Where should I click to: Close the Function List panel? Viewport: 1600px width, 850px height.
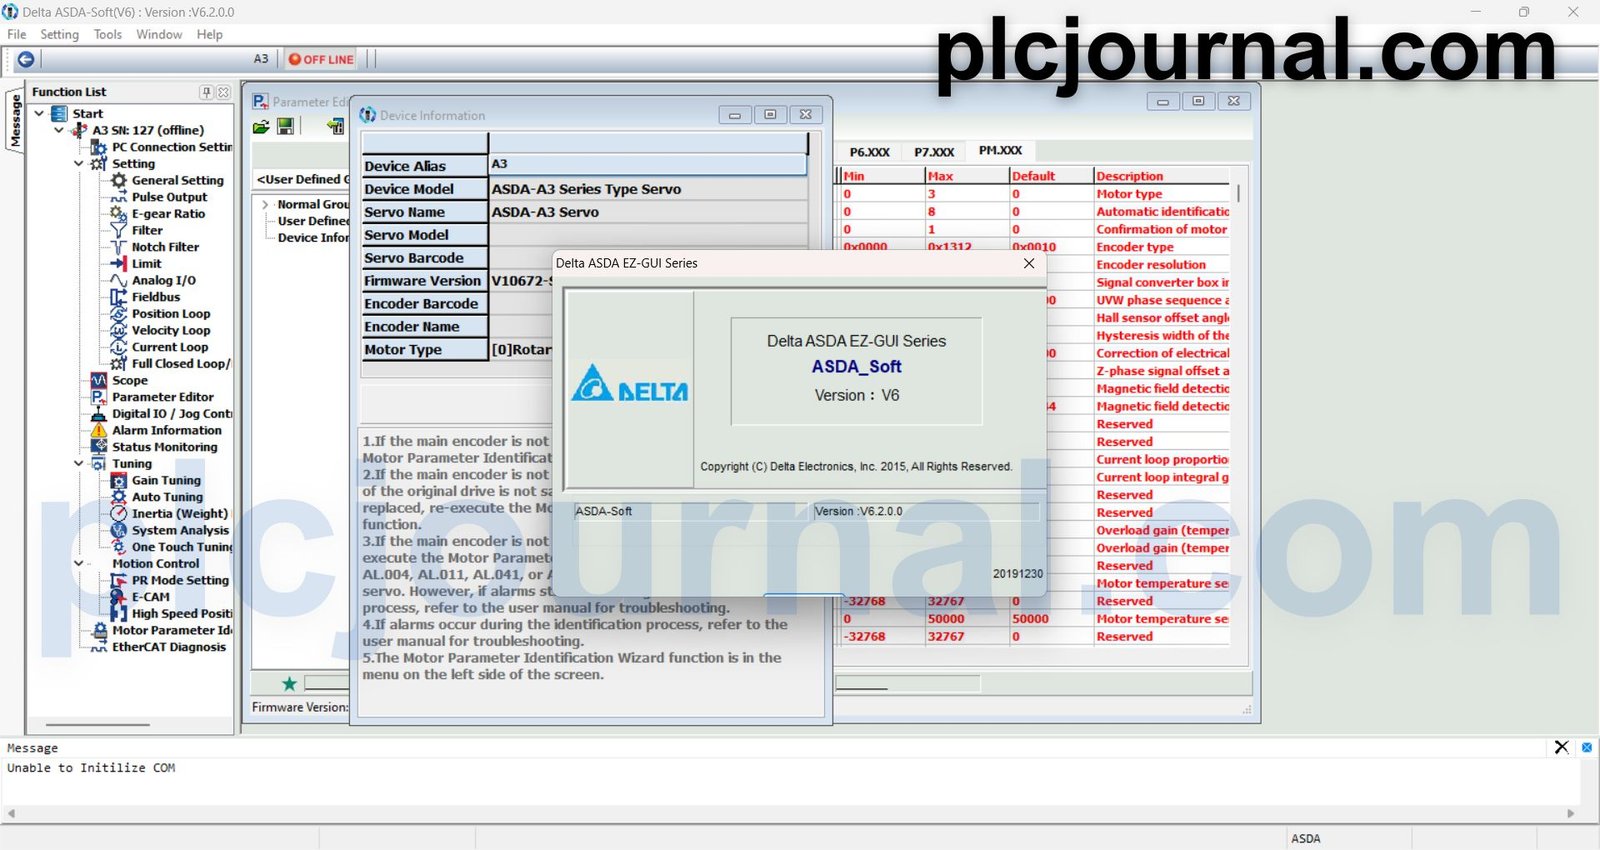224,92
